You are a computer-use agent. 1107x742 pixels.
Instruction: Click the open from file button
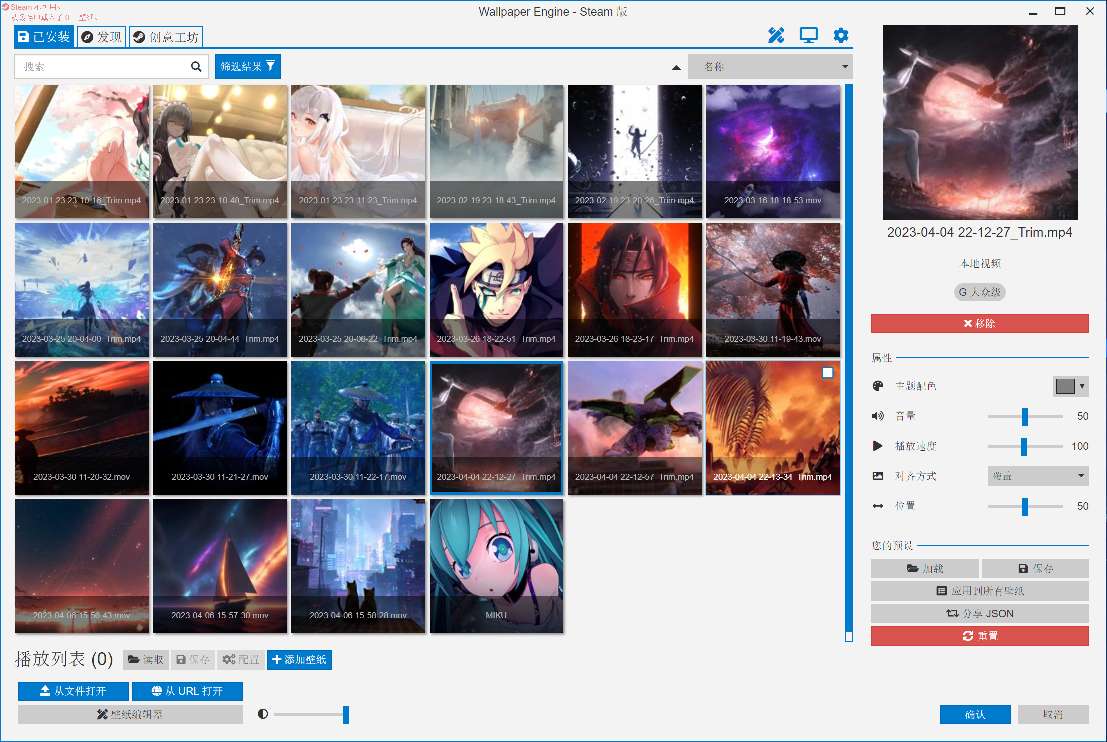coord(73,691)
